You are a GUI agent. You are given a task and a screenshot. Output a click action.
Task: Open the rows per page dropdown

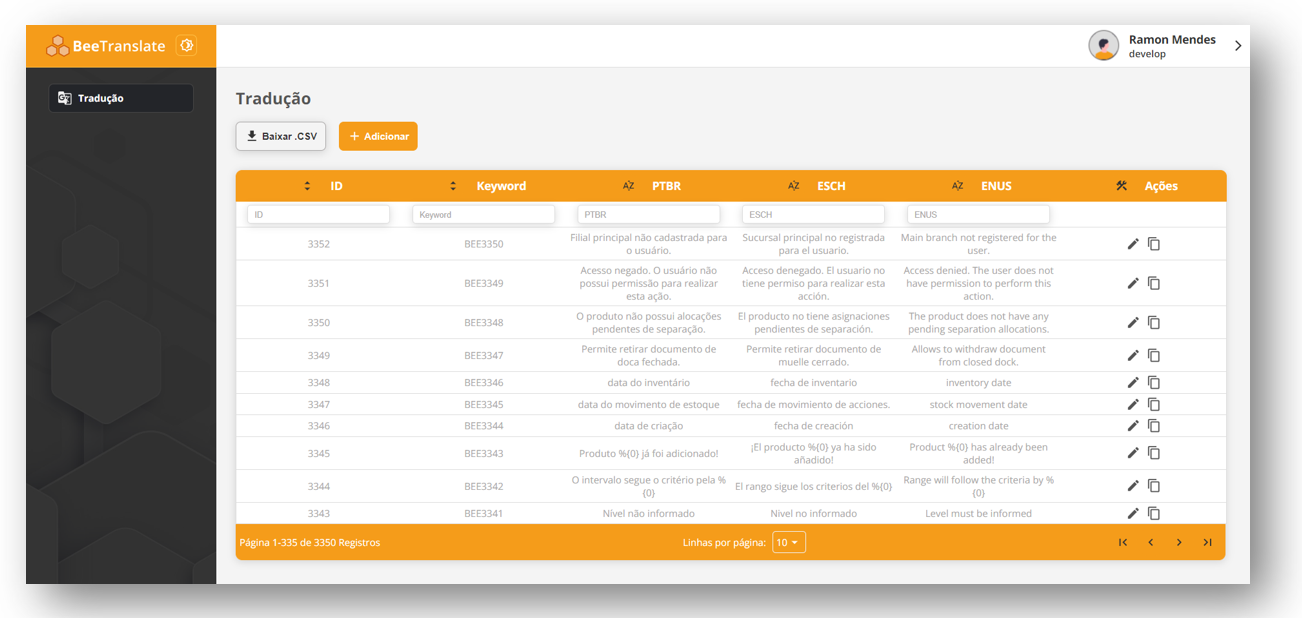(x=788, y=542)
